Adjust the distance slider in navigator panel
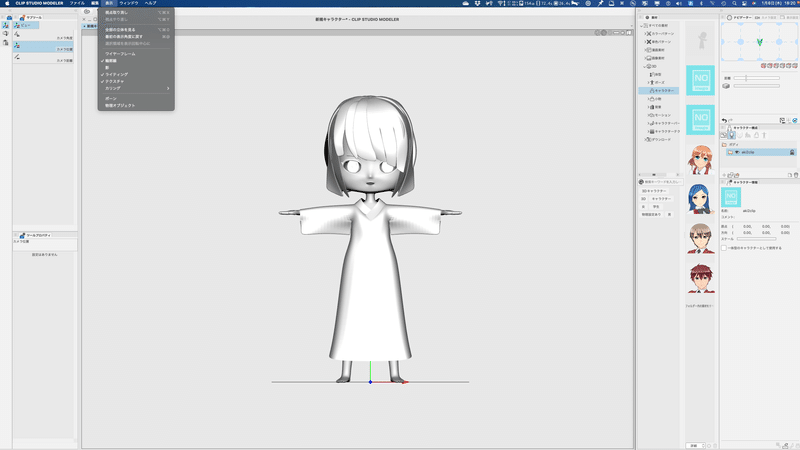This screenshot has width=800, height=450. click(756, 78)
